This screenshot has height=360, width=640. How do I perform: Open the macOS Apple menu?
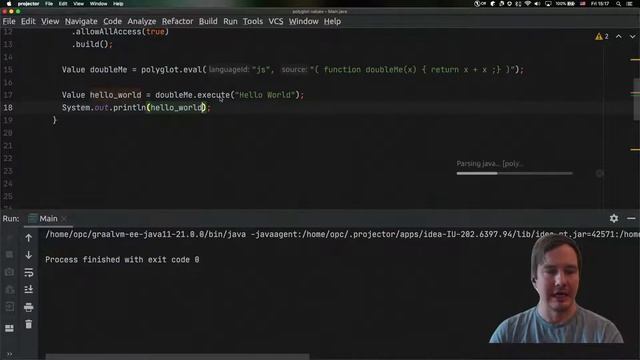9,4
